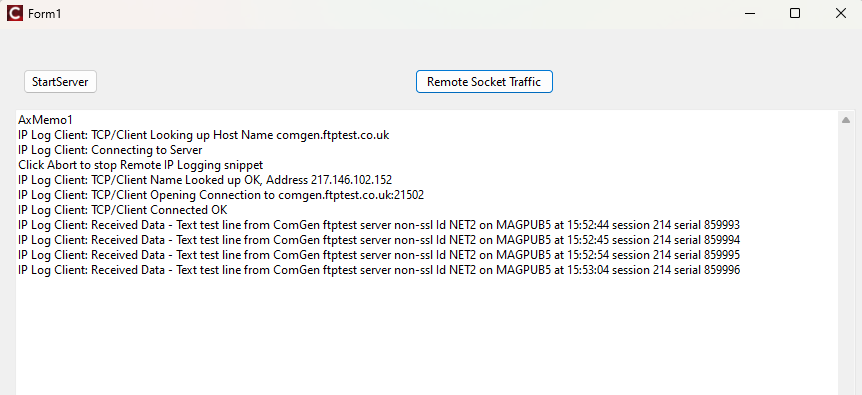Click the log line with serial 859995
The image size is (862, 395).
tap(379, 255)
